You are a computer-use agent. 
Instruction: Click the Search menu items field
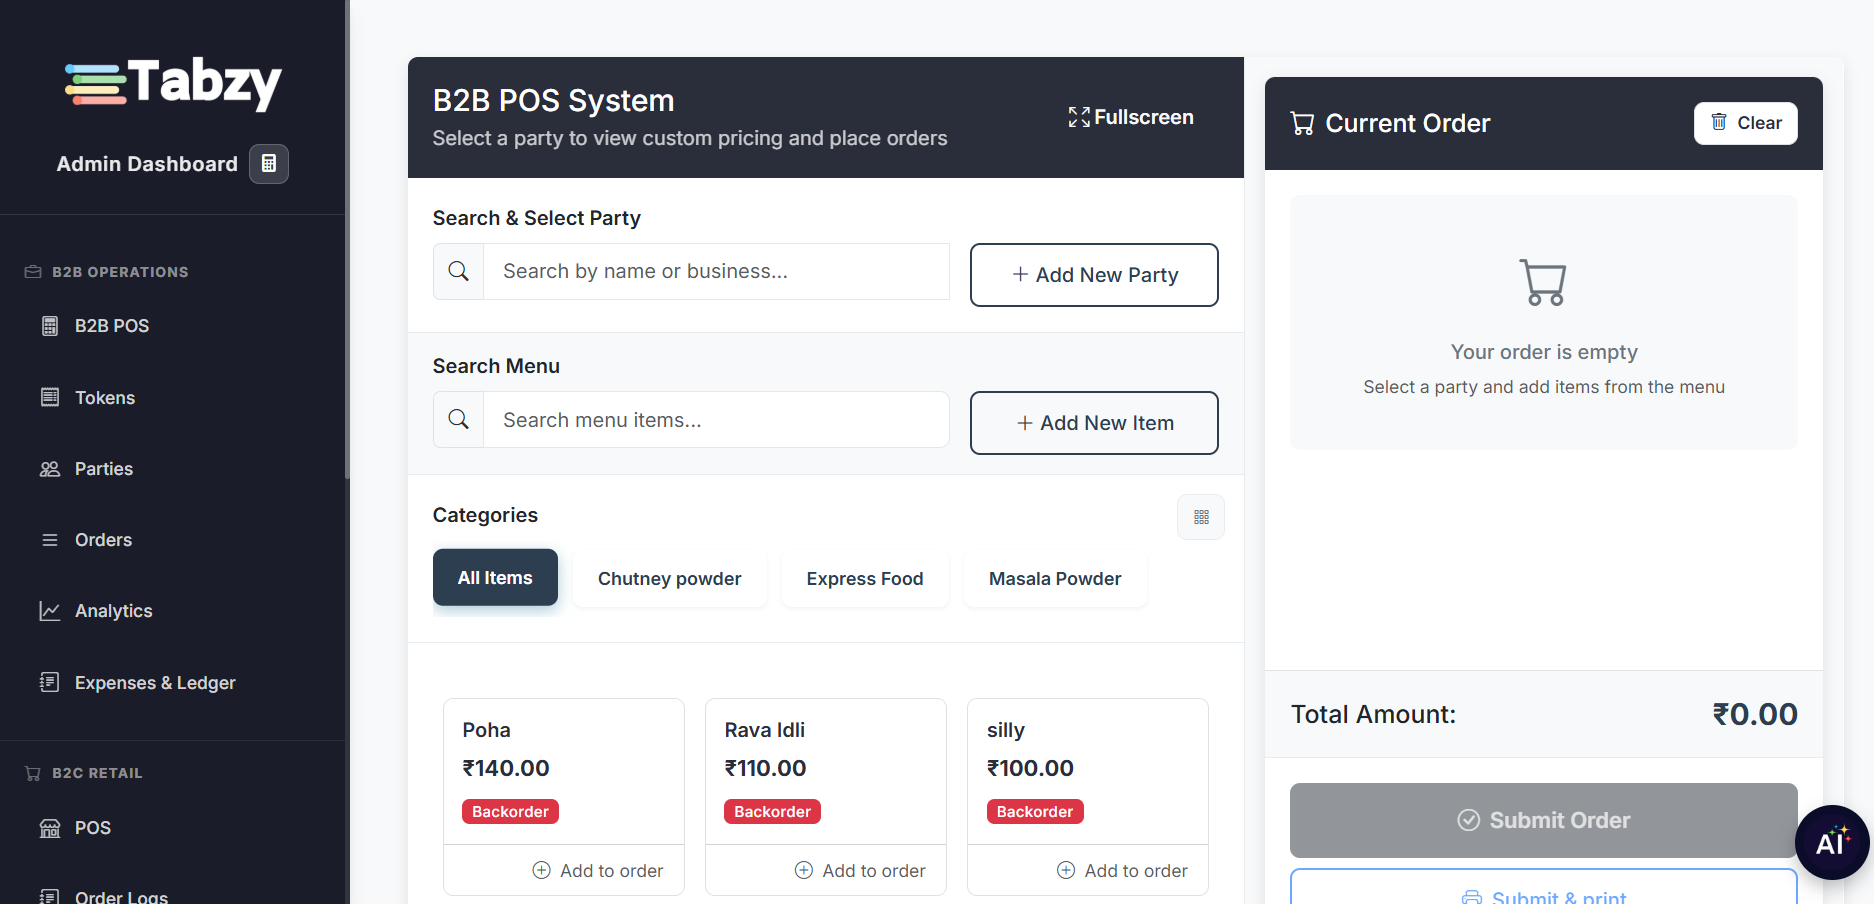715,420
